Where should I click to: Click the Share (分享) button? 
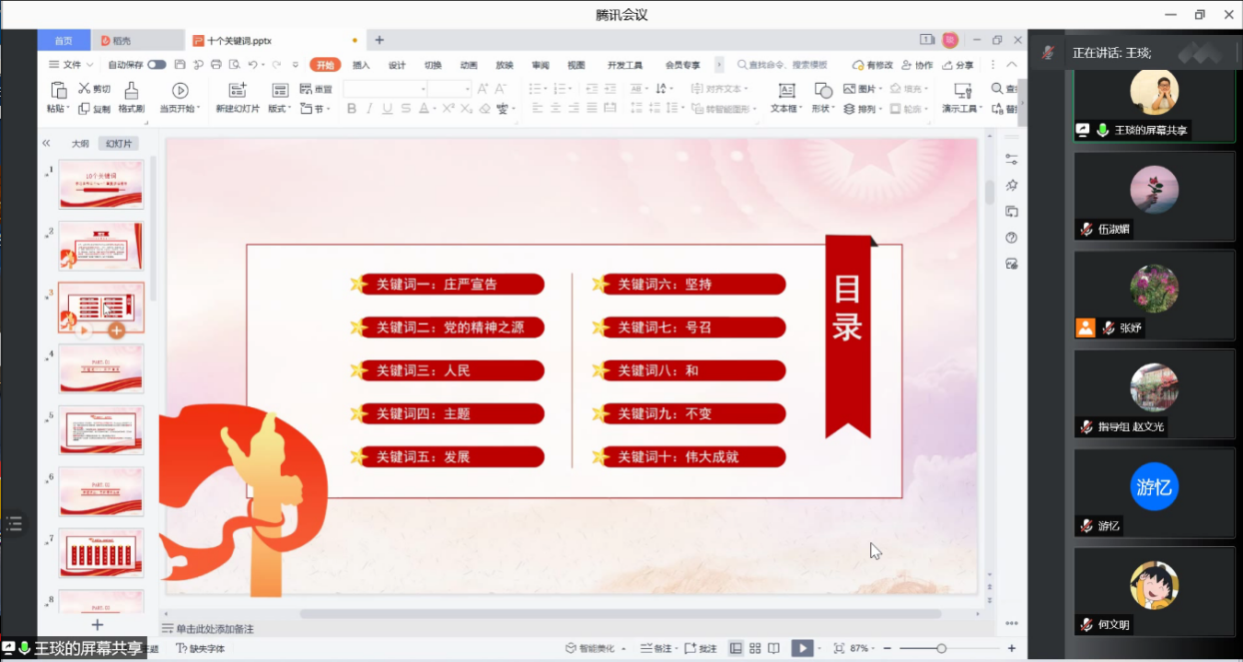tap(957, 65)
